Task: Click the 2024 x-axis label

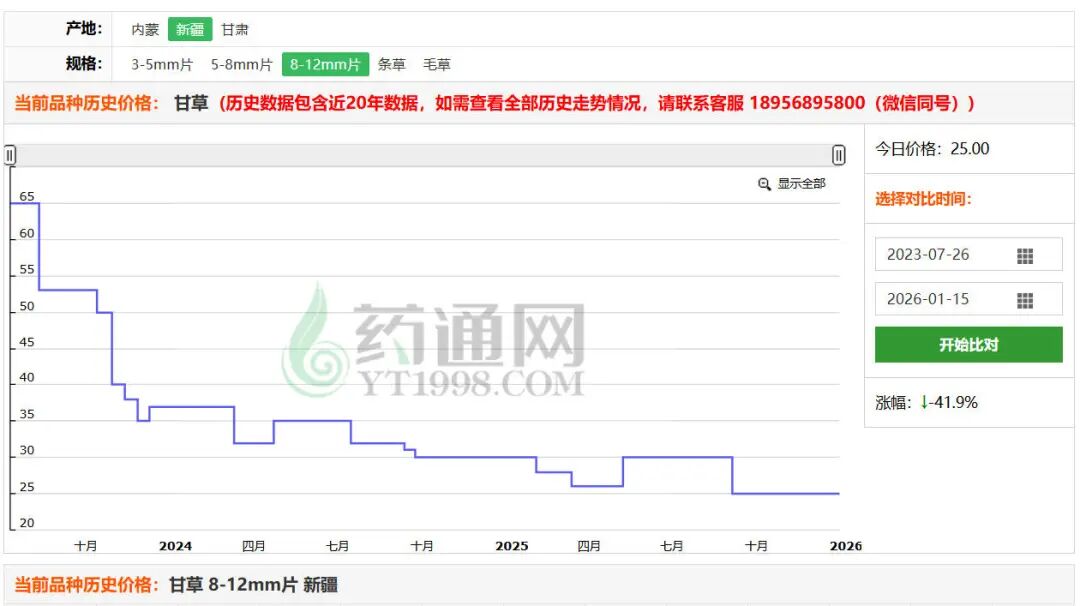Action: [175, 546]
